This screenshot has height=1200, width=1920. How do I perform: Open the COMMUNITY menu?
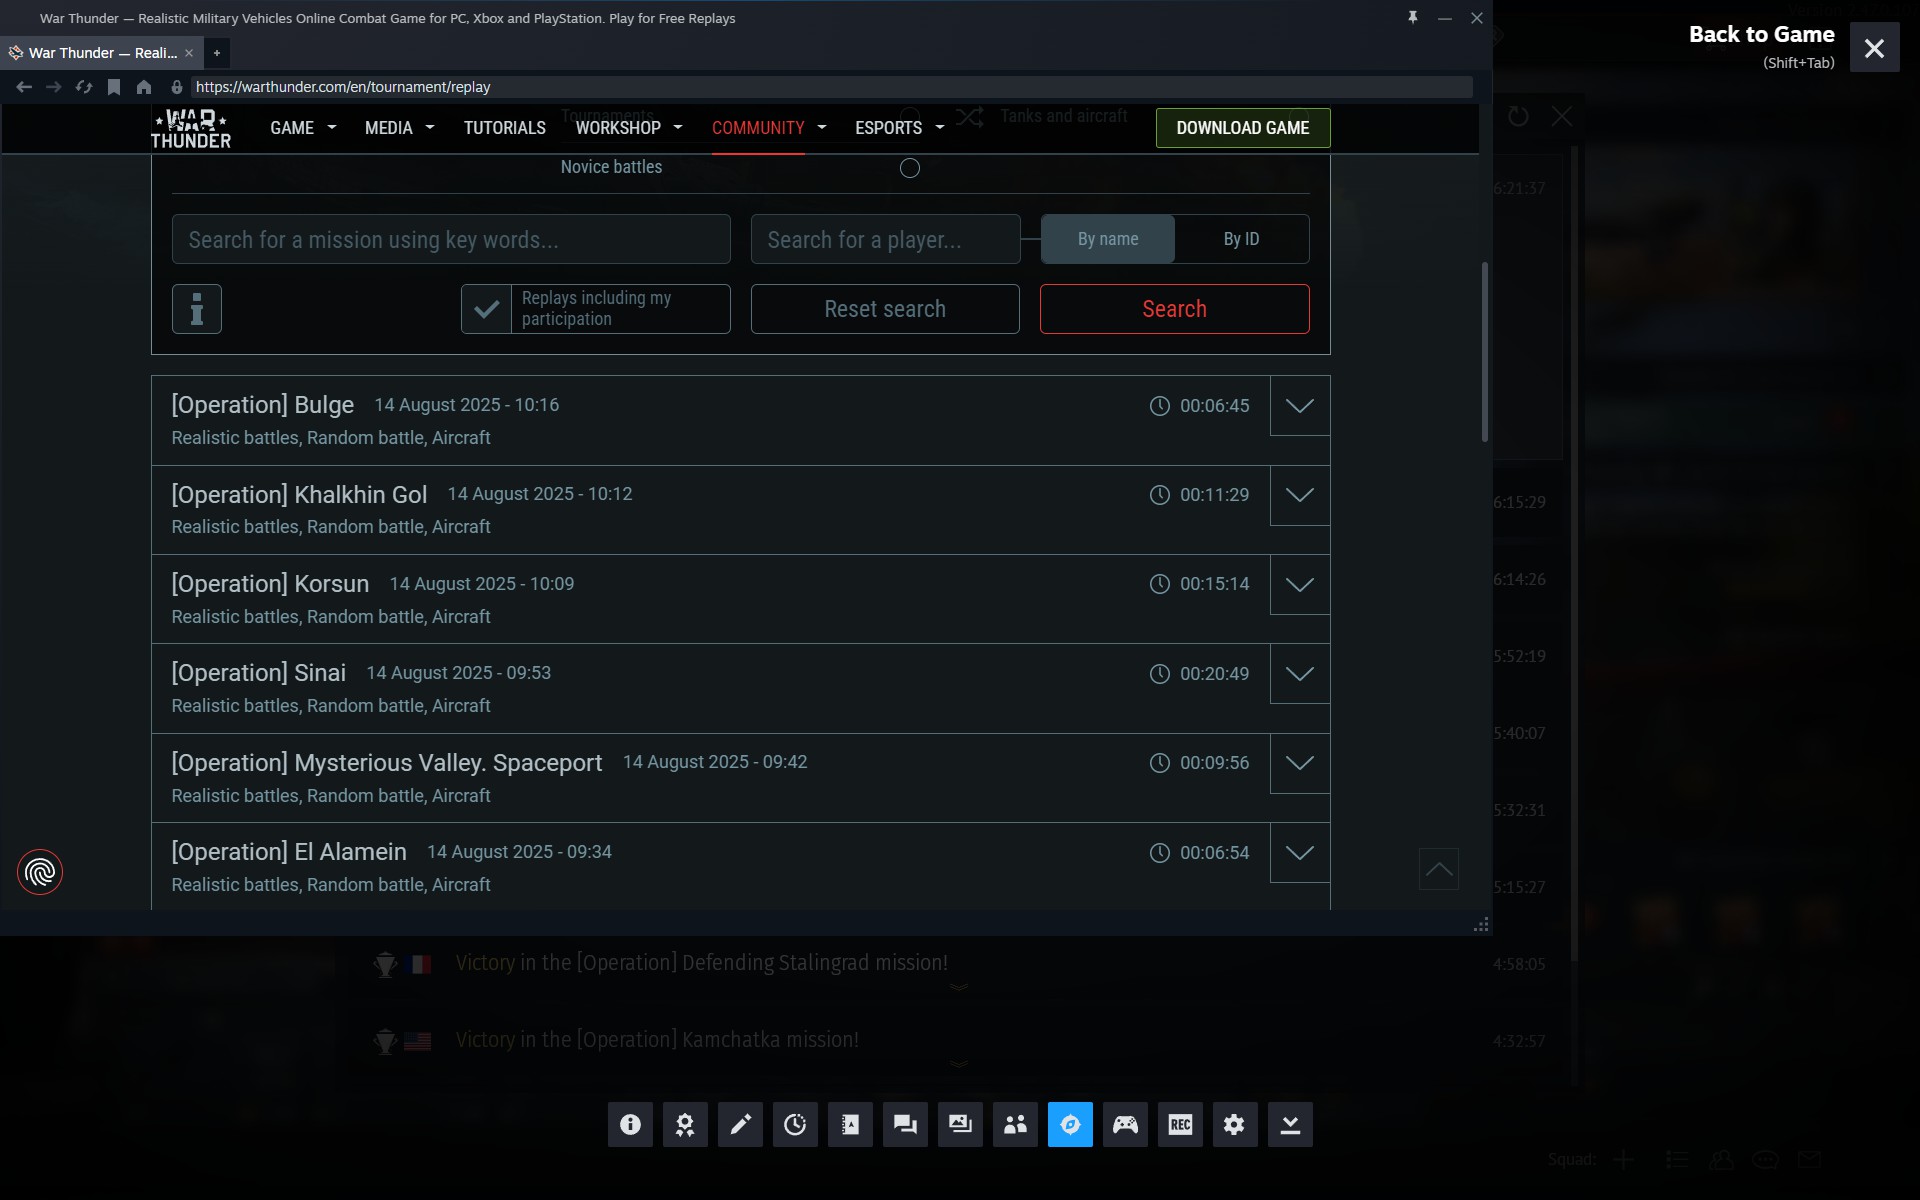(x=769, y=128)
